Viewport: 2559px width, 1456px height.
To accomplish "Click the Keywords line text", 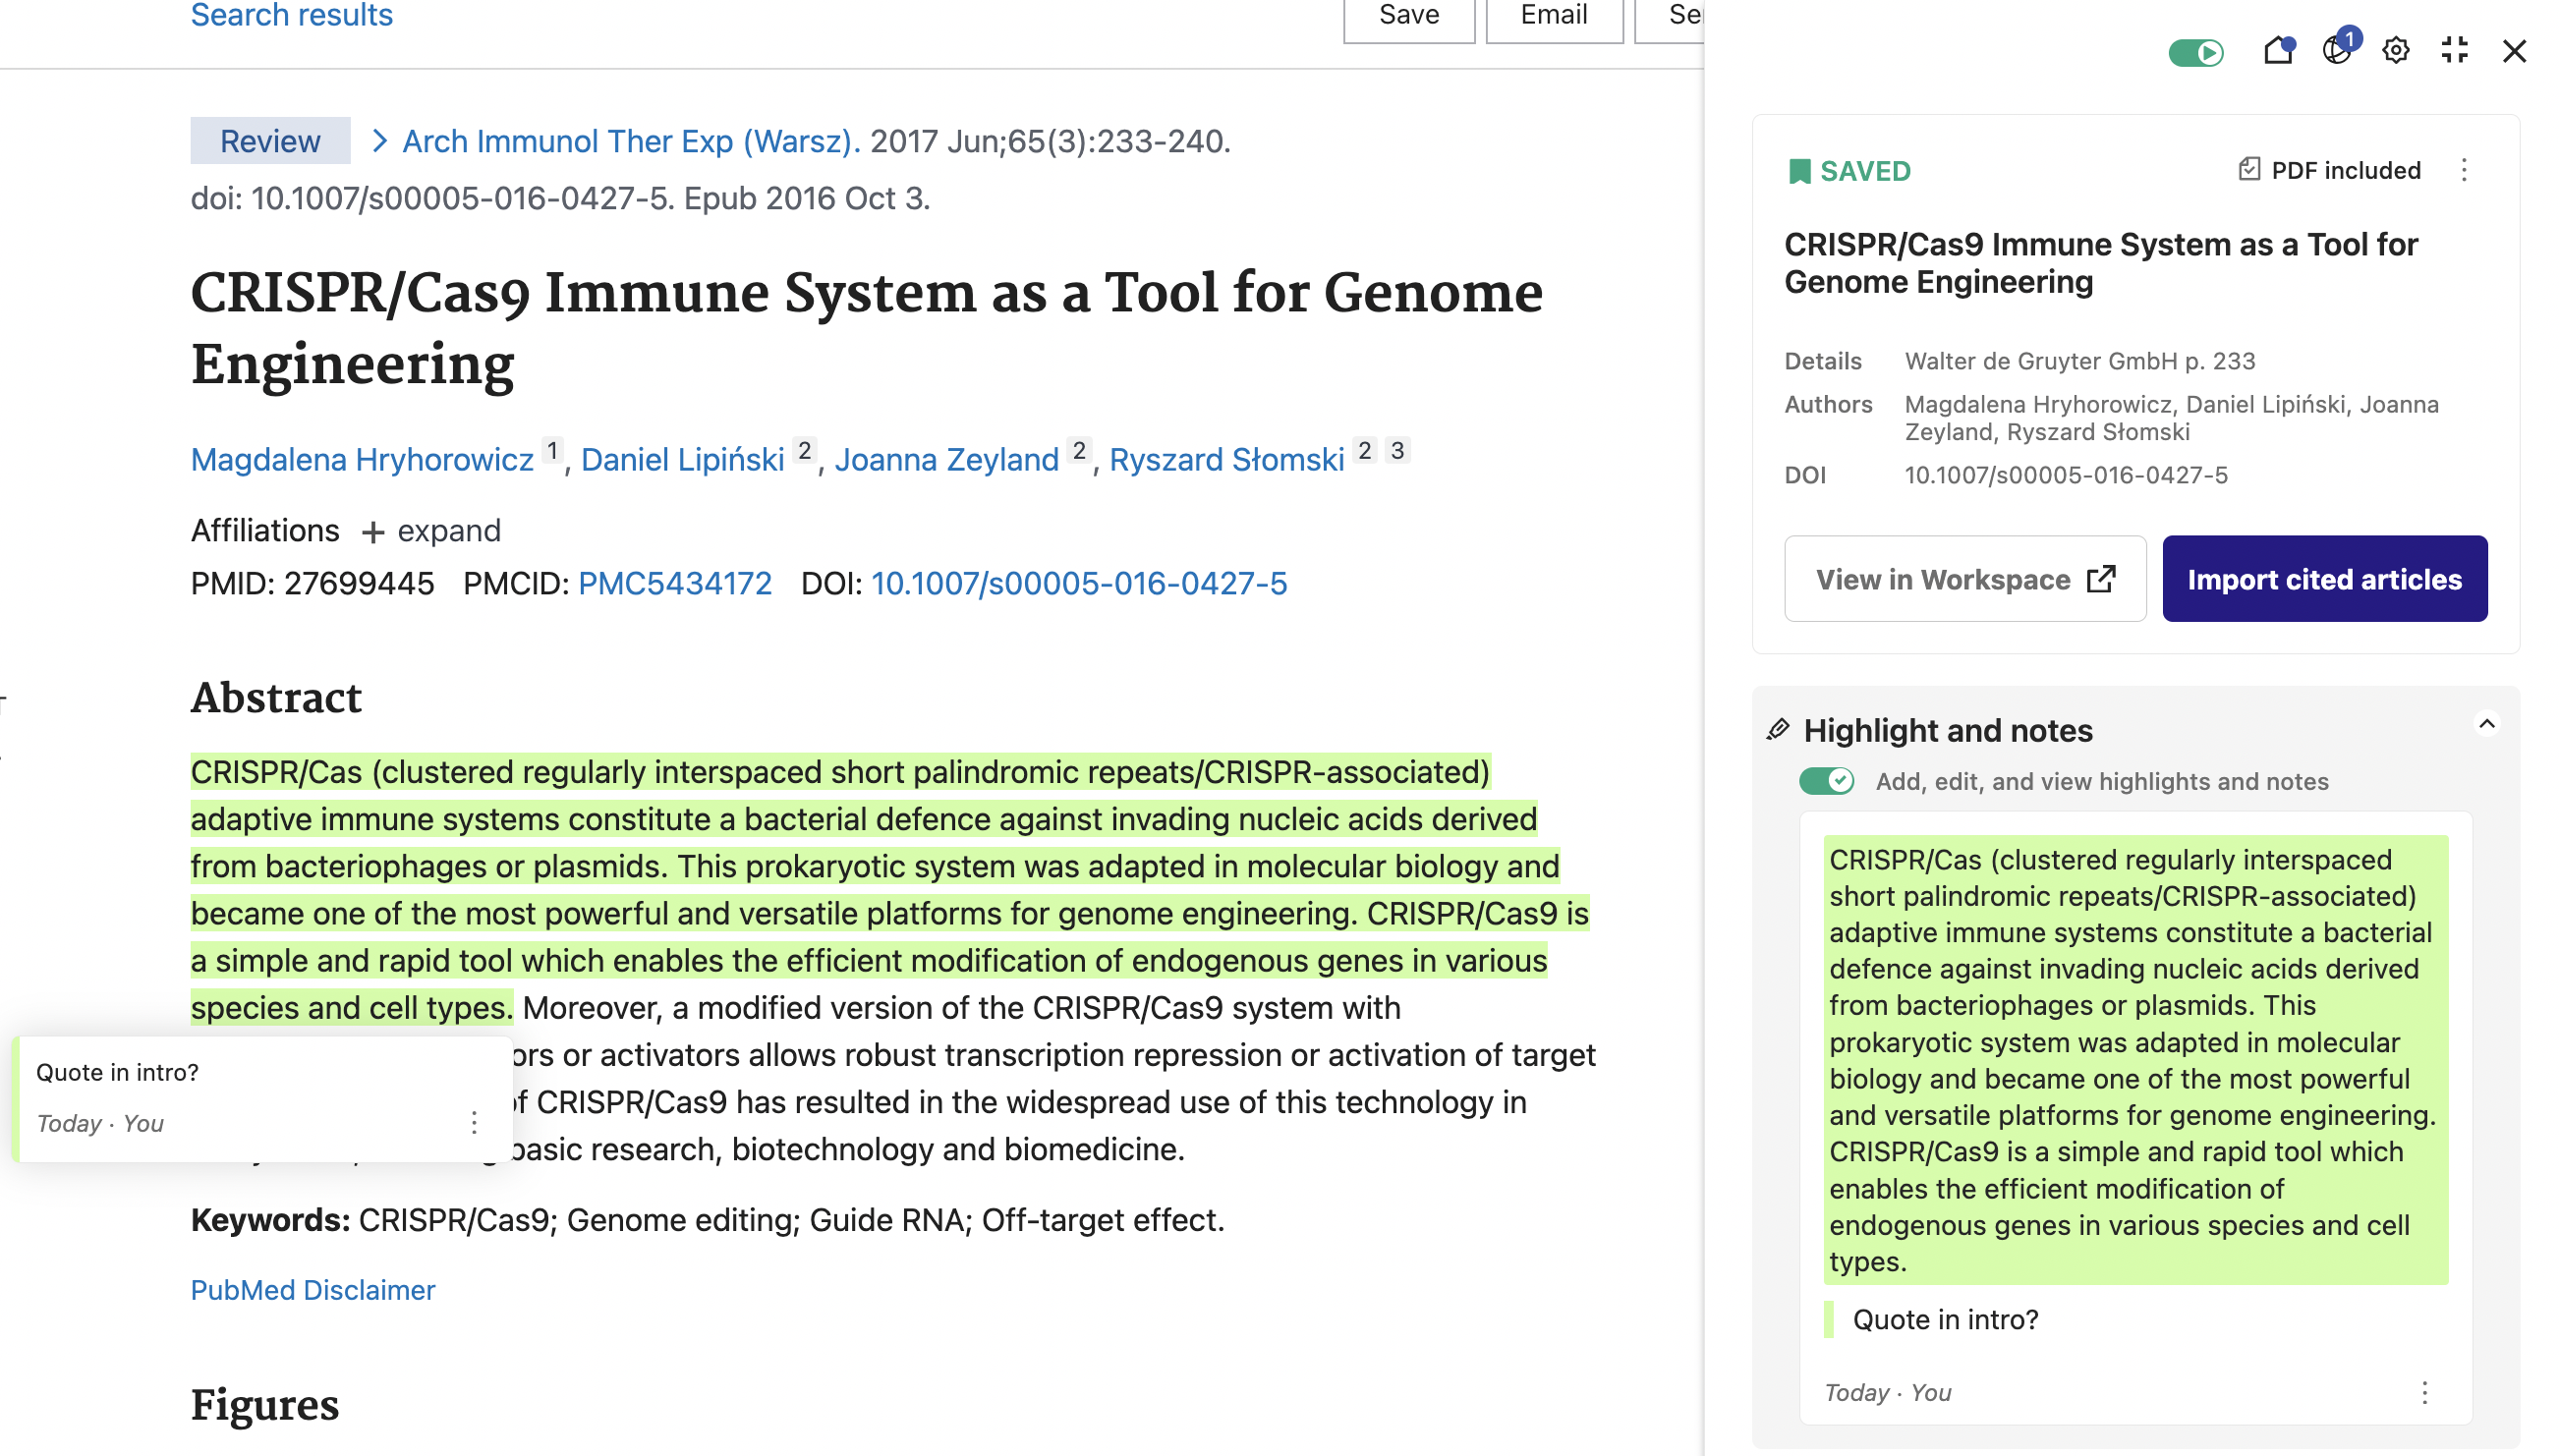I will [707, 1220].
